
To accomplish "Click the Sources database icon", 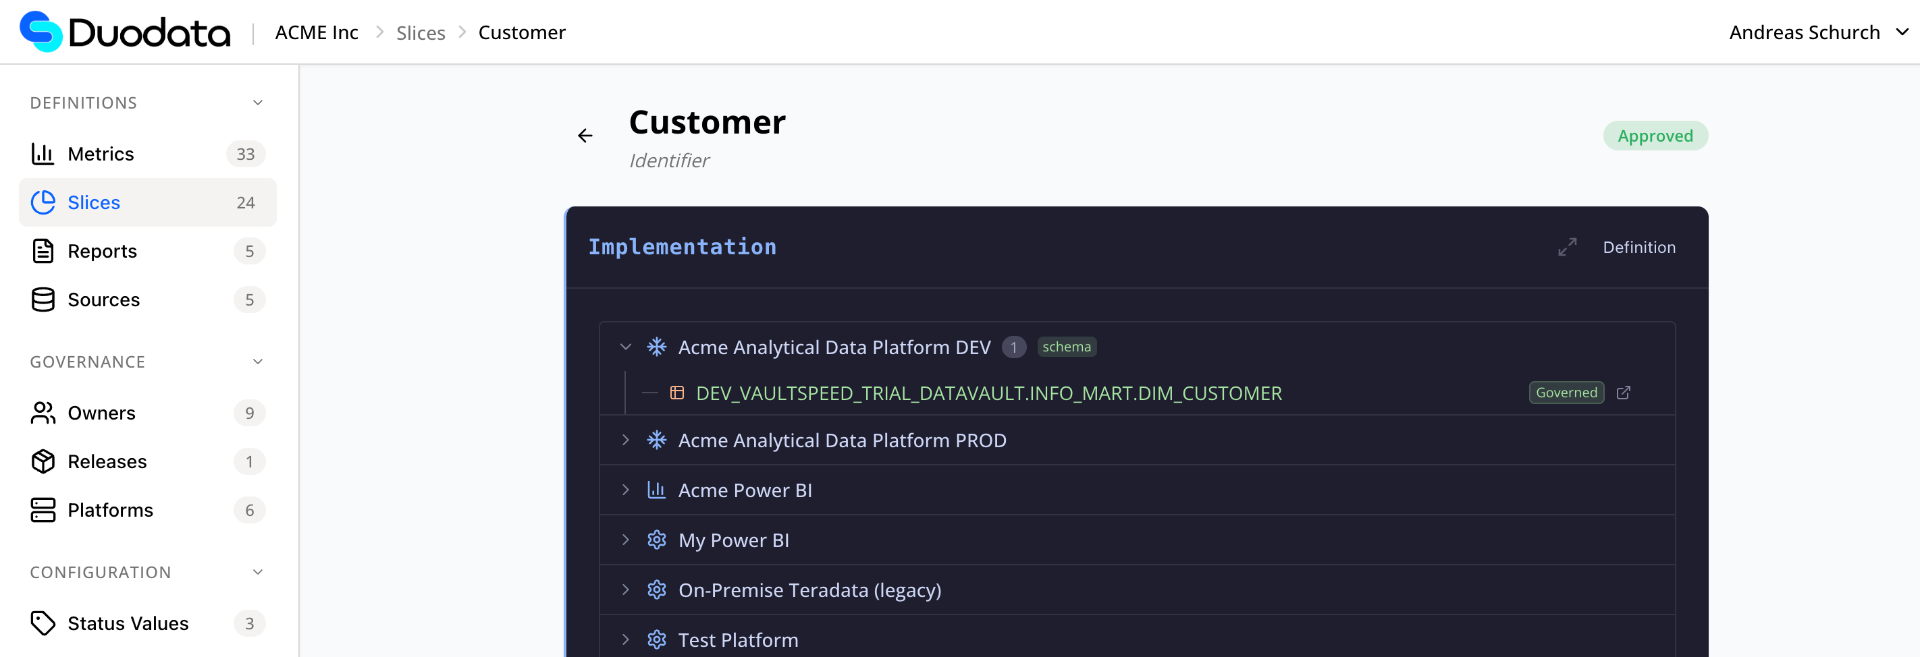I will (x=43, y=300).
